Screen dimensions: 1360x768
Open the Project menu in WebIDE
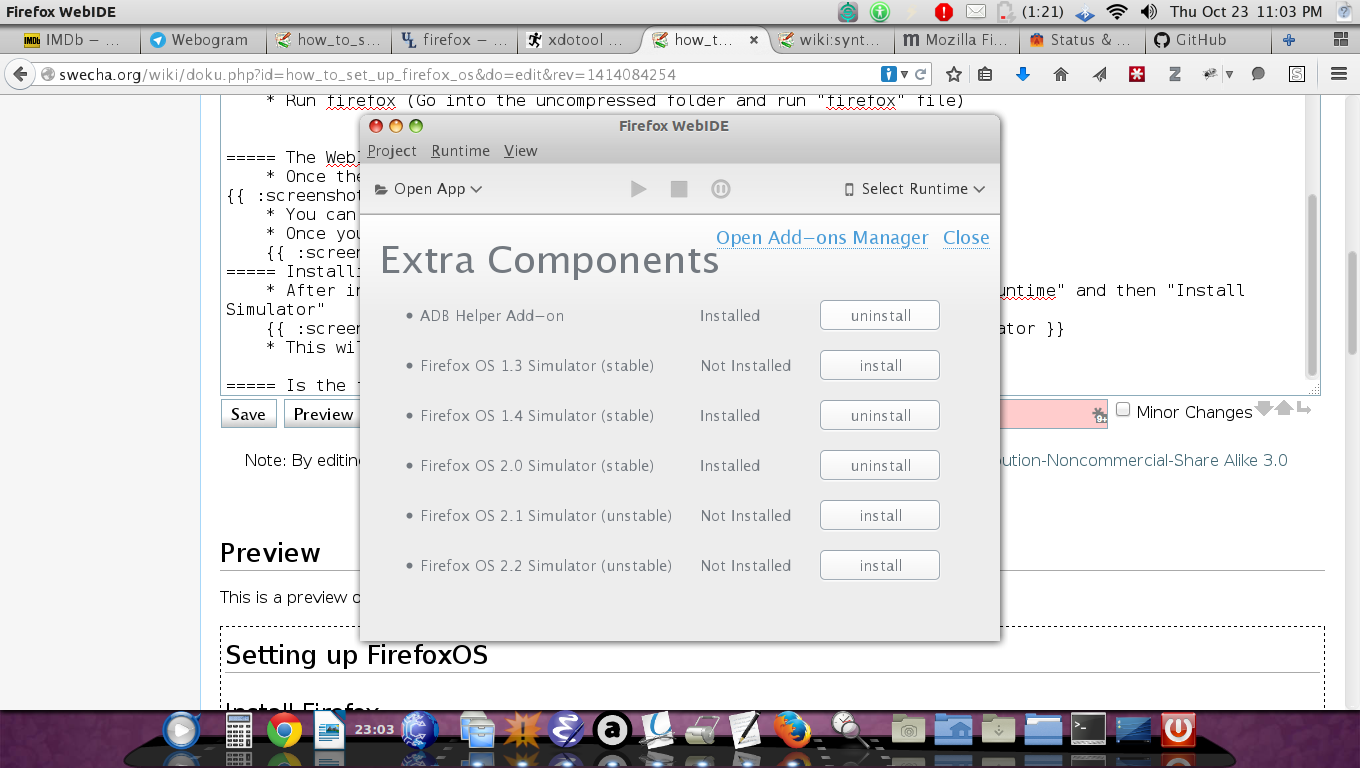coord(392,151)
